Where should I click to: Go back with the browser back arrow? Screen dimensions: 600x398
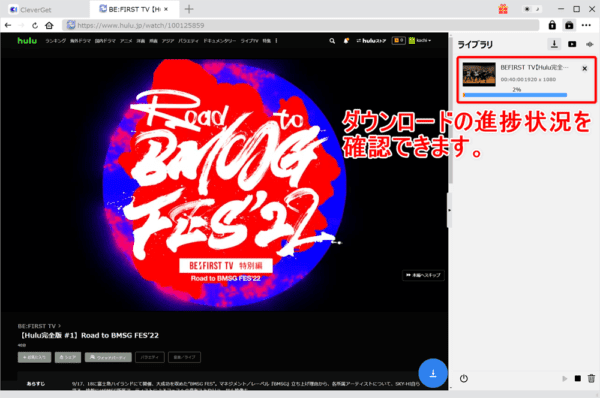pyautogui.click(x=8, y=25)
